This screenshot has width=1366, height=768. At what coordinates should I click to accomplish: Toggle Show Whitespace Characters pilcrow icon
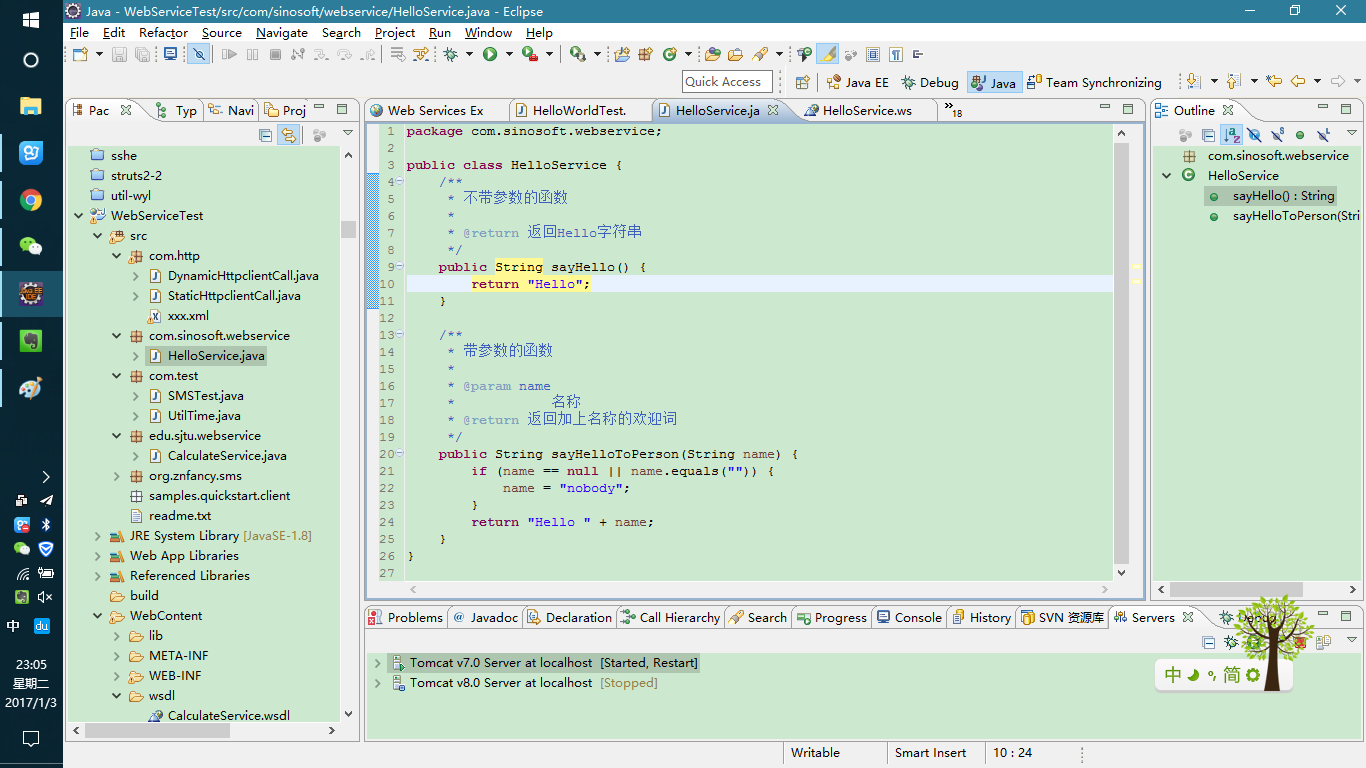pos(896,54)
